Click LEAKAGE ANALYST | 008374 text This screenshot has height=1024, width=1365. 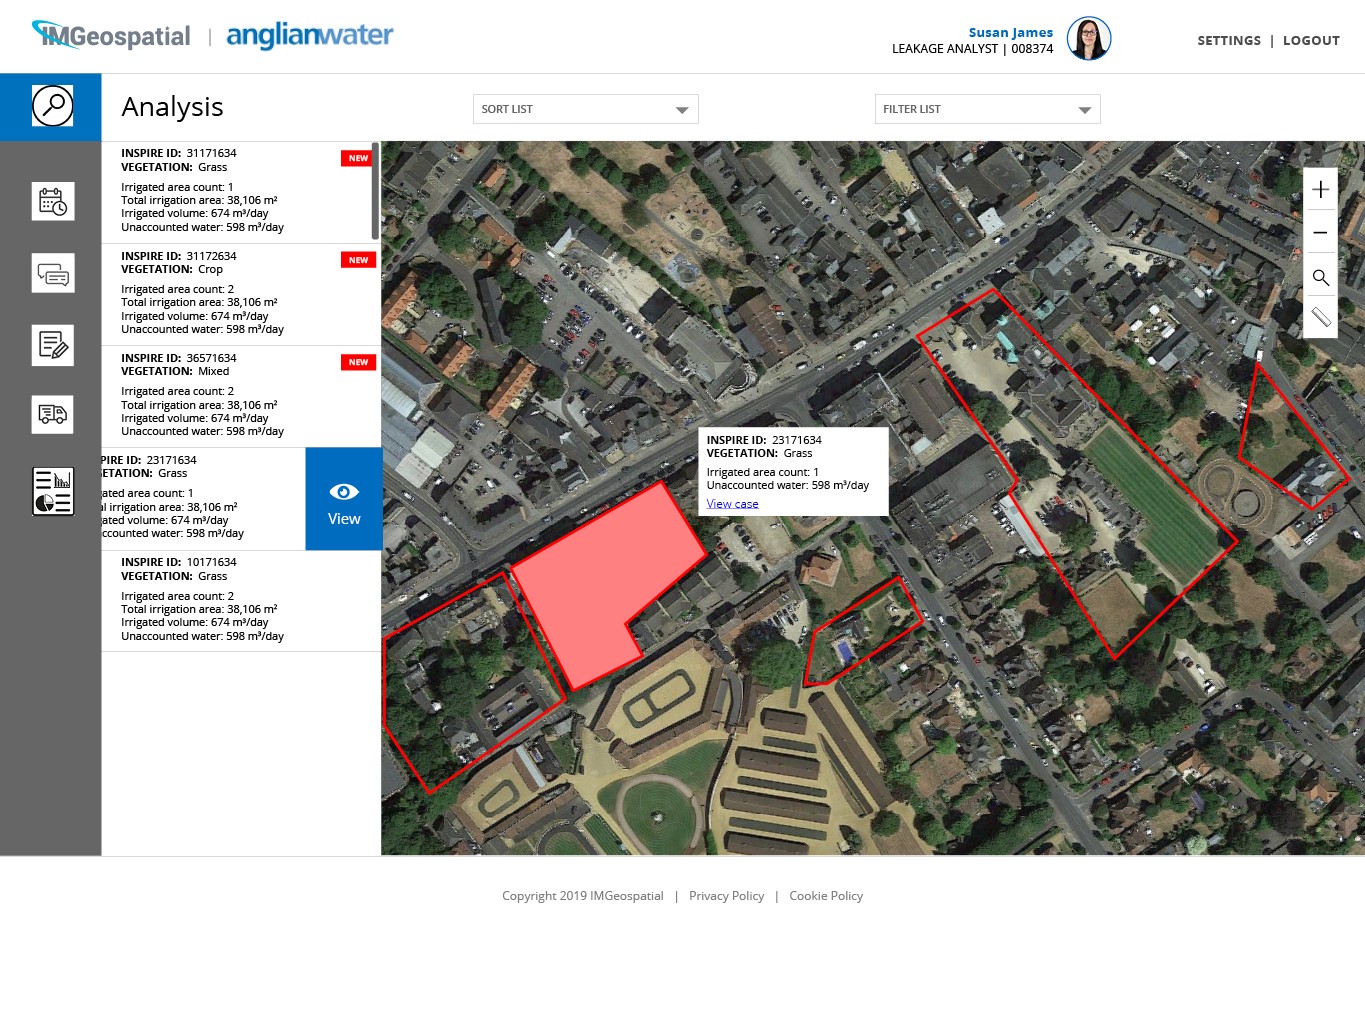pyautogui.click(x=972, y=48)
